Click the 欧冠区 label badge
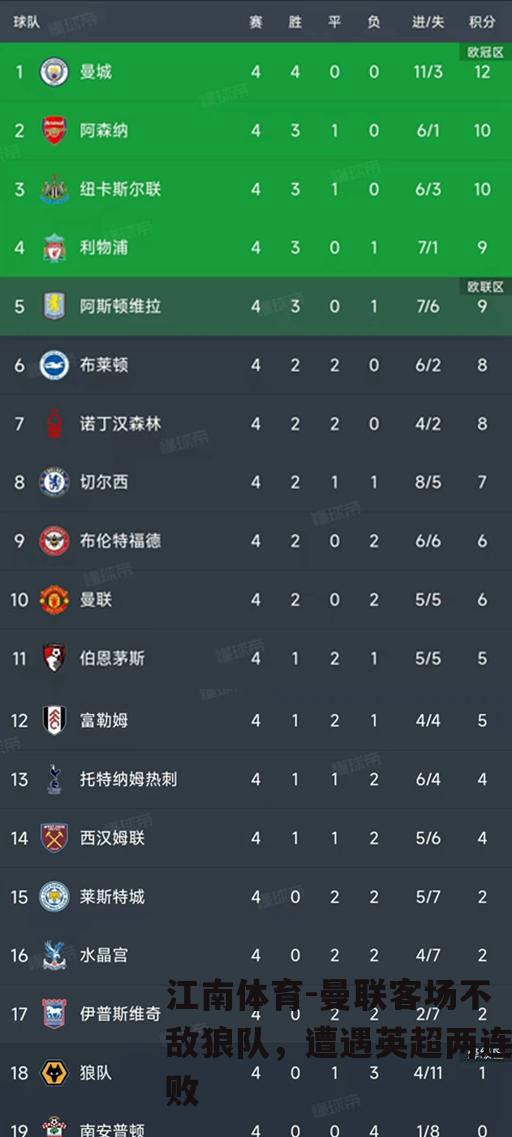Image resolution: width=512 pixels, height=1137 pixels. coord(485,52)
